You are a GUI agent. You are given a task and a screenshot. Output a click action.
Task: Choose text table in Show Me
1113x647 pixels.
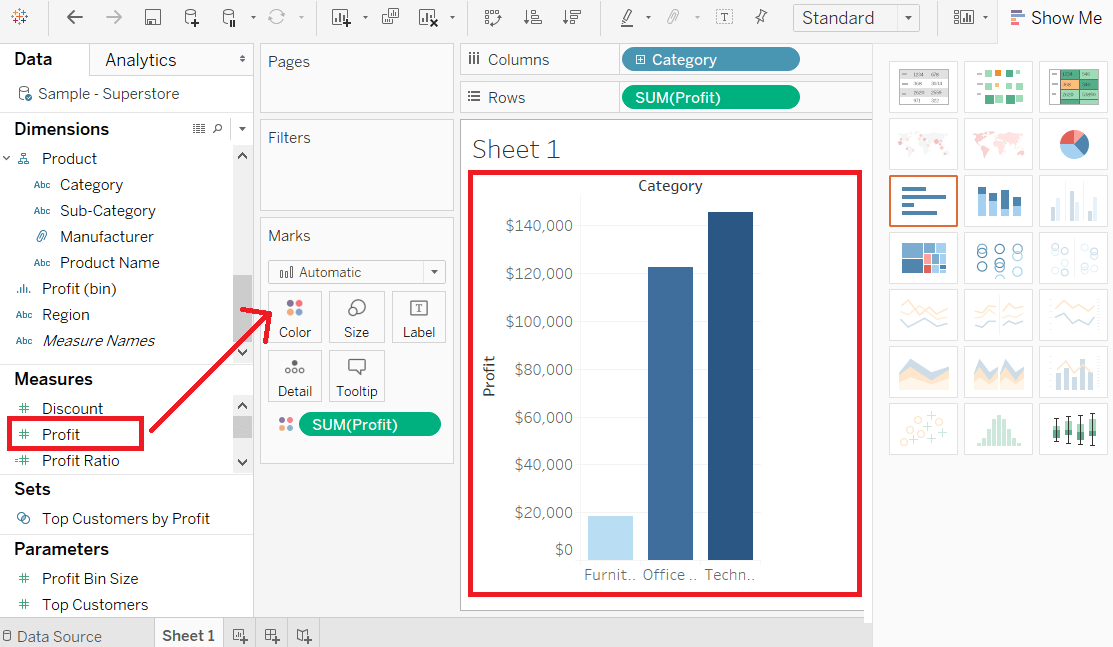[923, 87]
